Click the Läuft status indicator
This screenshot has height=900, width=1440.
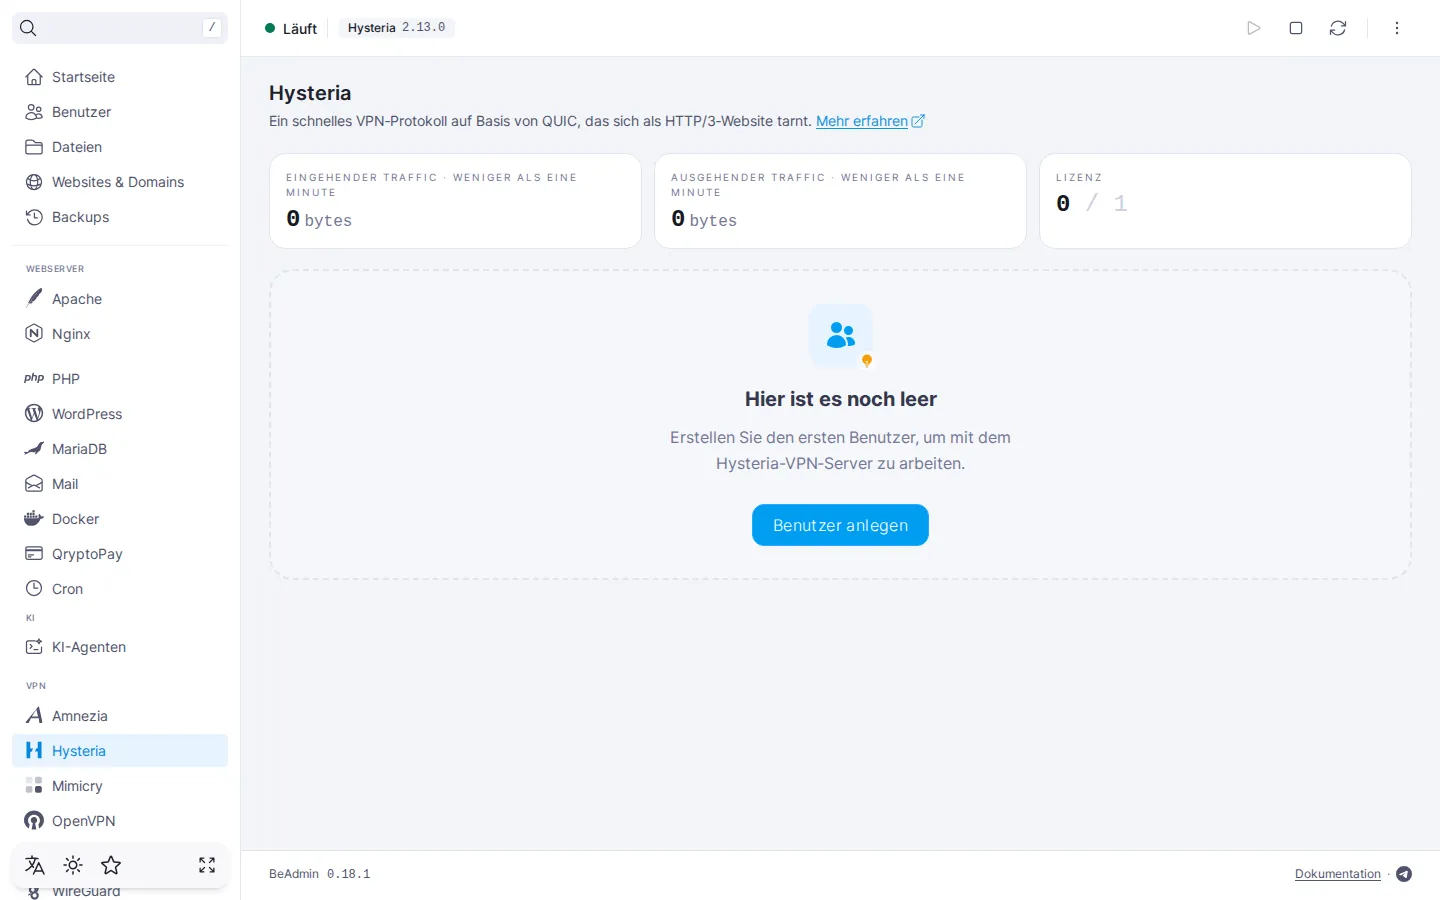tap(291, 28)
